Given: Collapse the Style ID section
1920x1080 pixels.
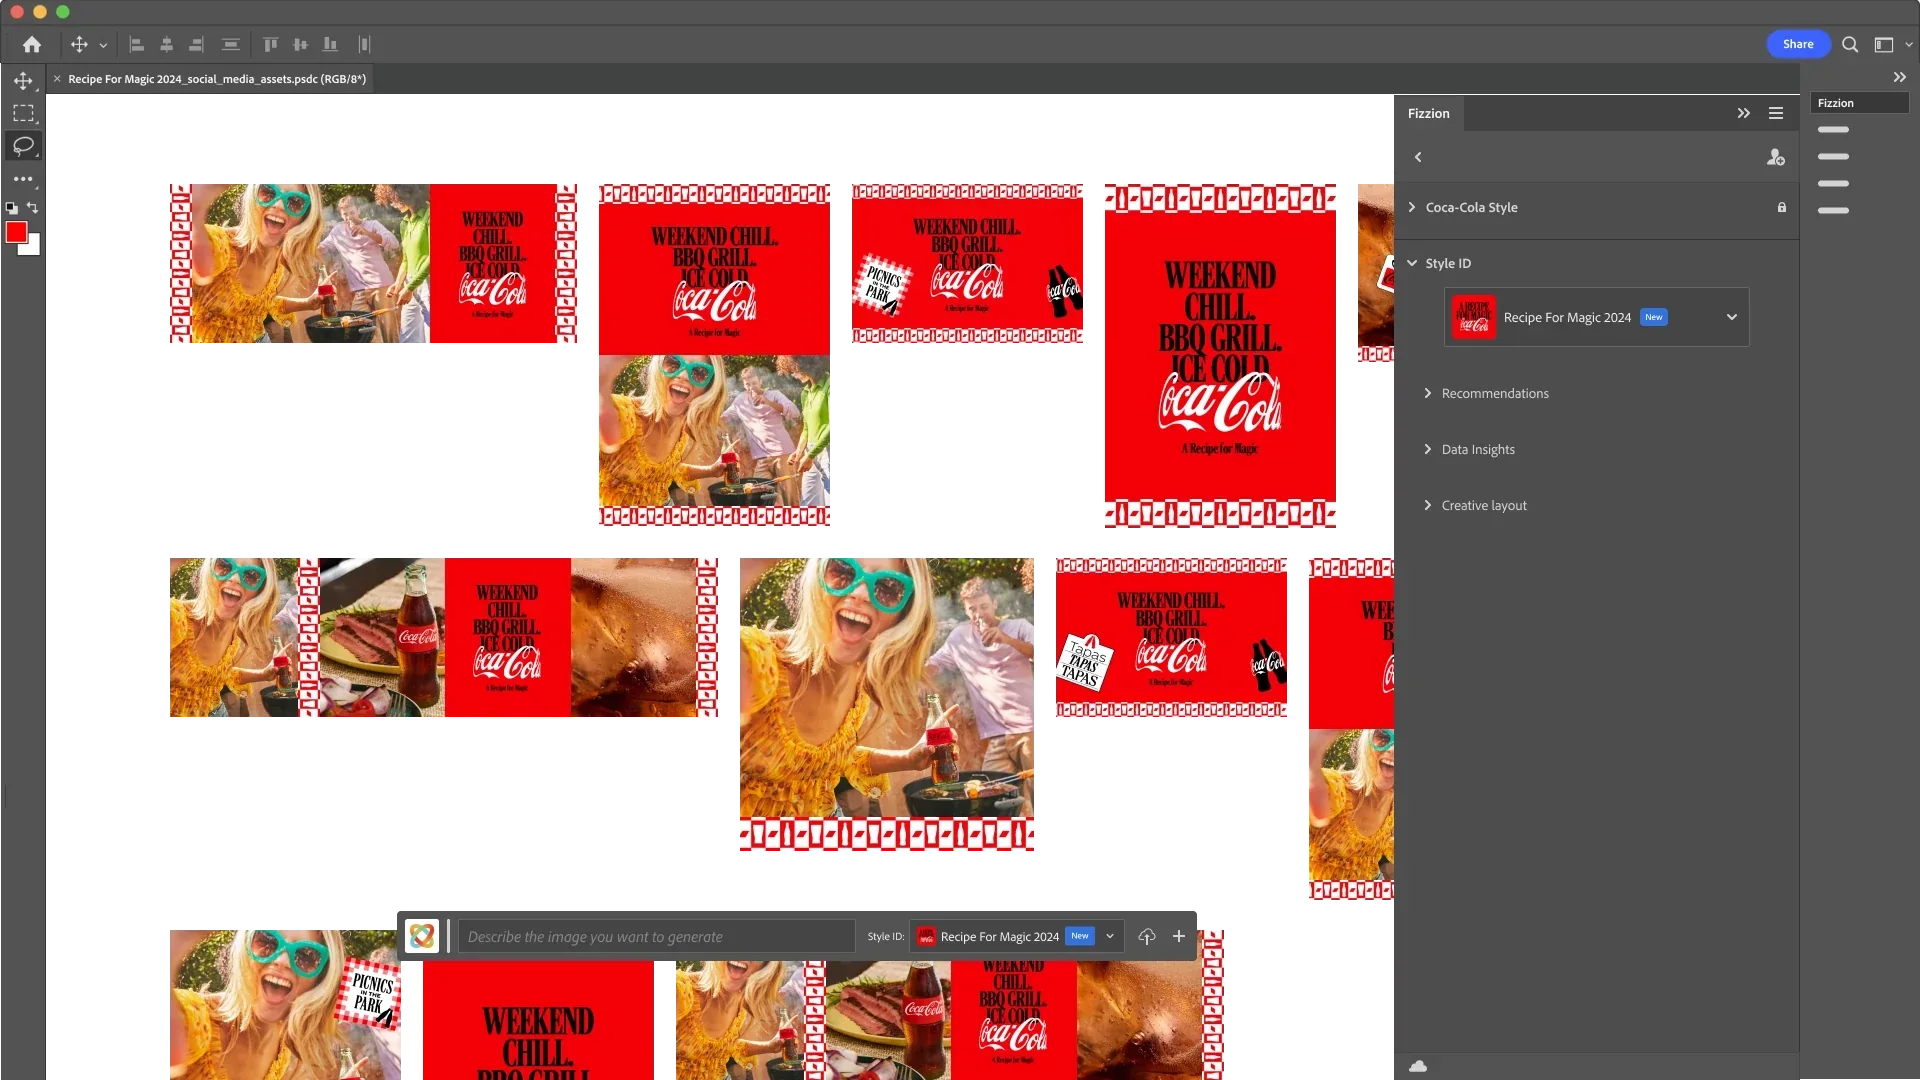Looking at the screenshot, I should pos(1412,263).
